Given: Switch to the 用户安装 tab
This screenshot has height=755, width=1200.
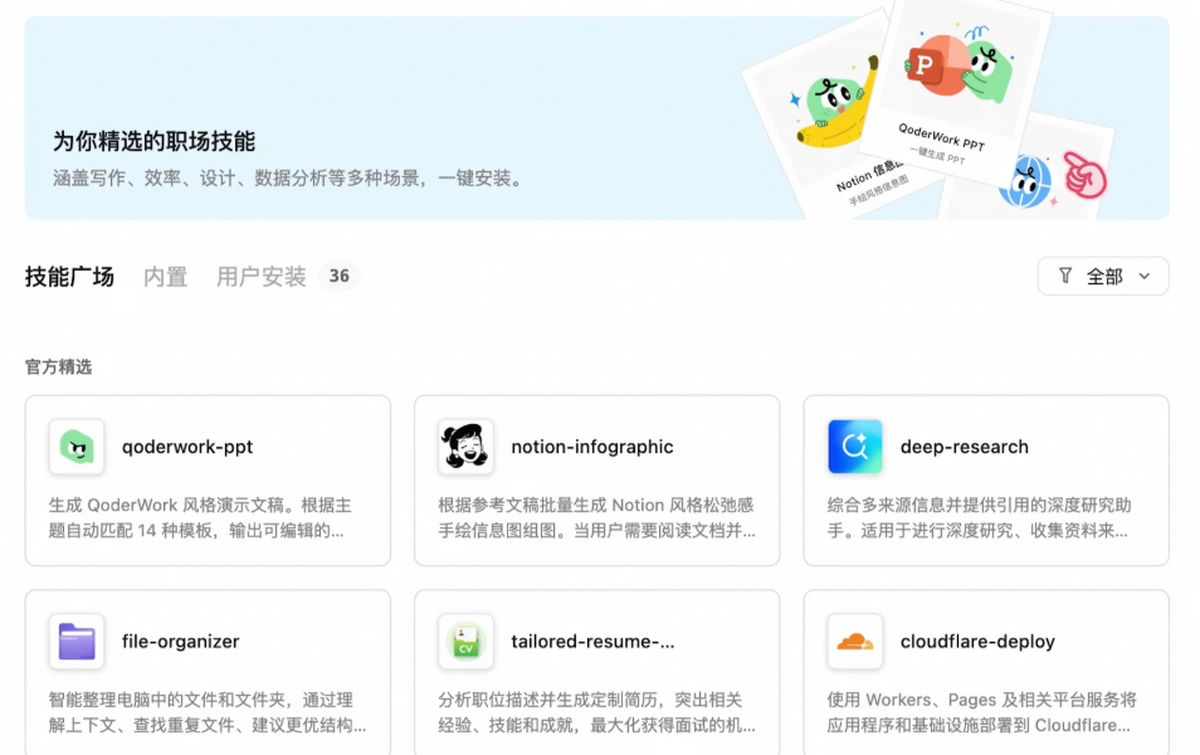Looking at the screenshot, I should pos(261,277).
